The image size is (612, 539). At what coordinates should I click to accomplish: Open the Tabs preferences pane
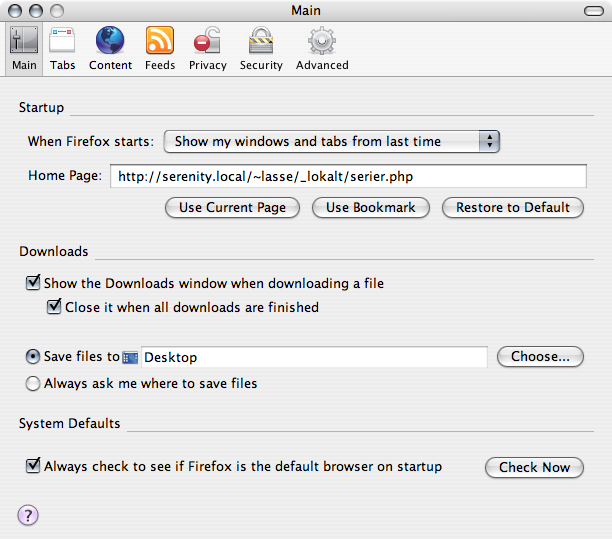[x=62, y=48]
